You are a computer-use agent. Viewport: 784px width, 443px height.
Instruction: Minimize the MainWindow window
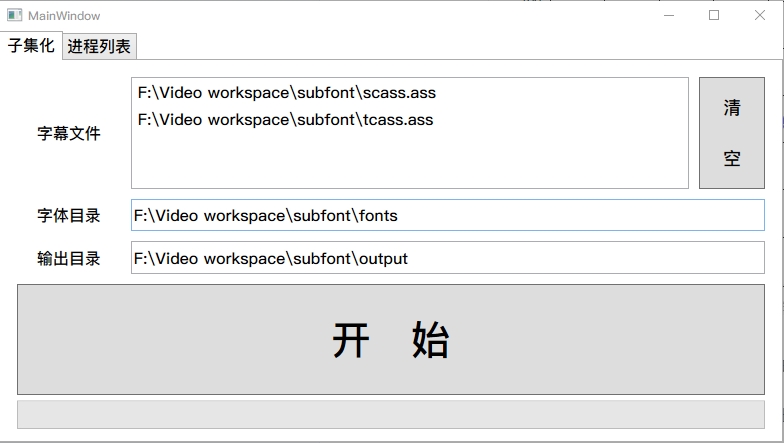[668, 16]
